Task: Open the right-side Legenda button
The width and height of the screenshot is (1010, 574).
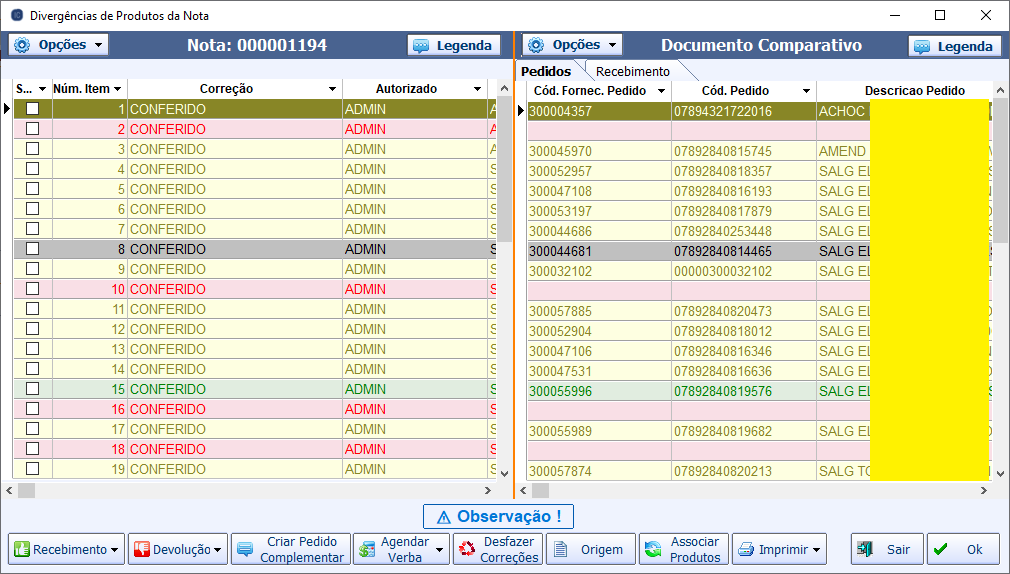Action: pyautogui.click(x=954, y=46)
